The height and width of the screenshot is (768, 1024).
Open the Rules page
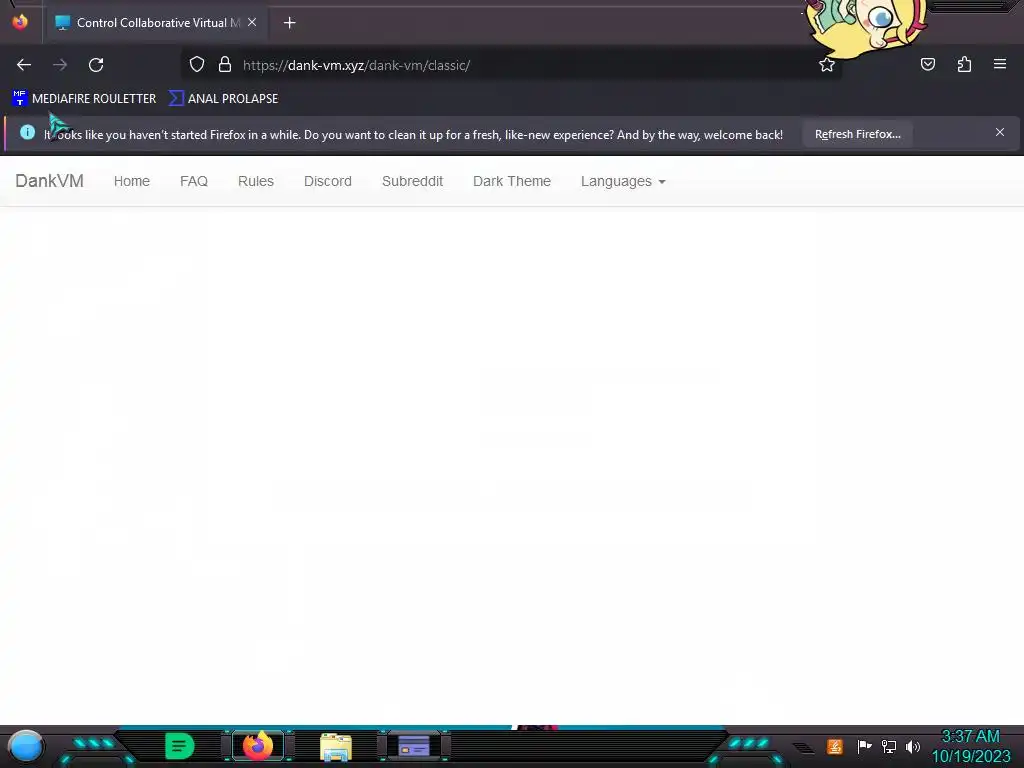pos(256,181)
